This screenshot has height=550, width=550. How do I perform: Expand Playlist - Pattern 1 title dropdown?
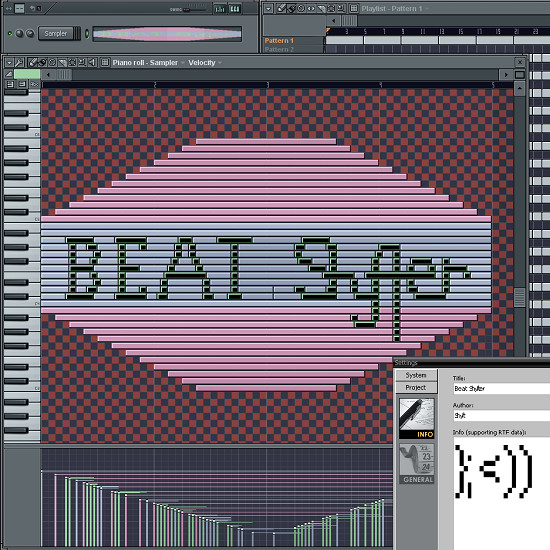(427, 9)
